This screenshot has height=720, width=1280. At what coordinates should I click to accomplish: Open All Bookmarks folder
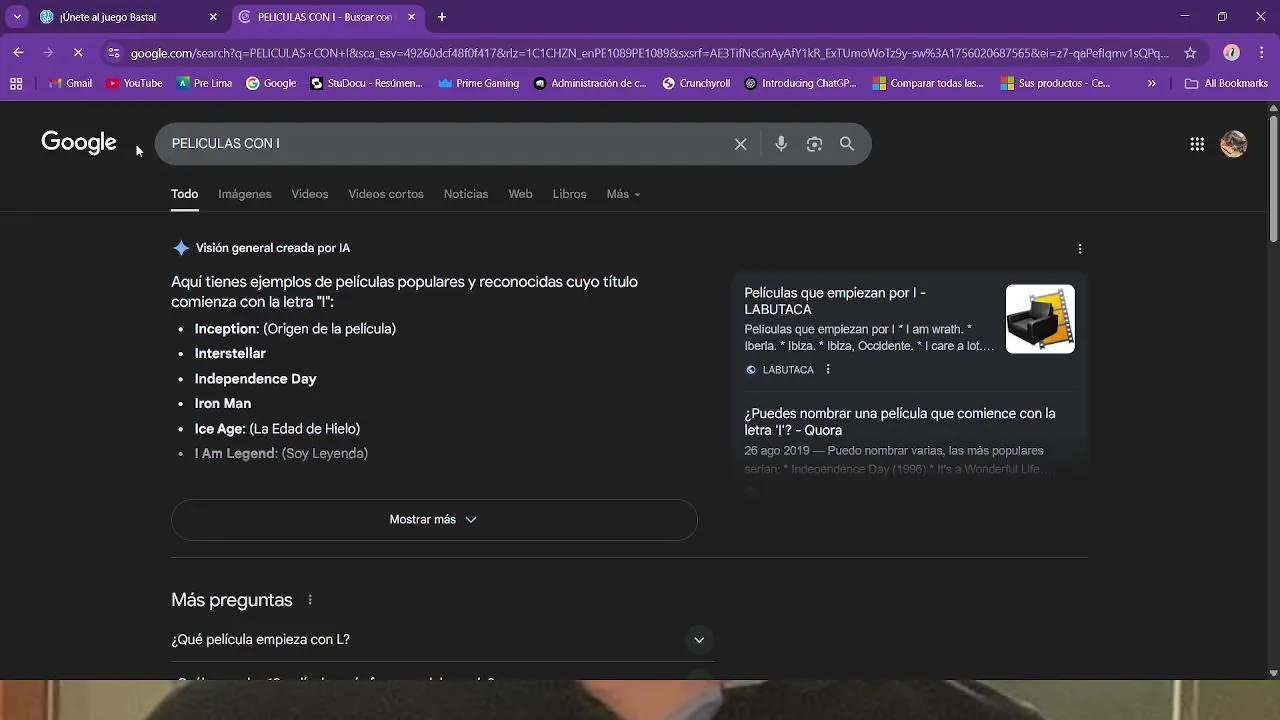[x=1226, y=83]
